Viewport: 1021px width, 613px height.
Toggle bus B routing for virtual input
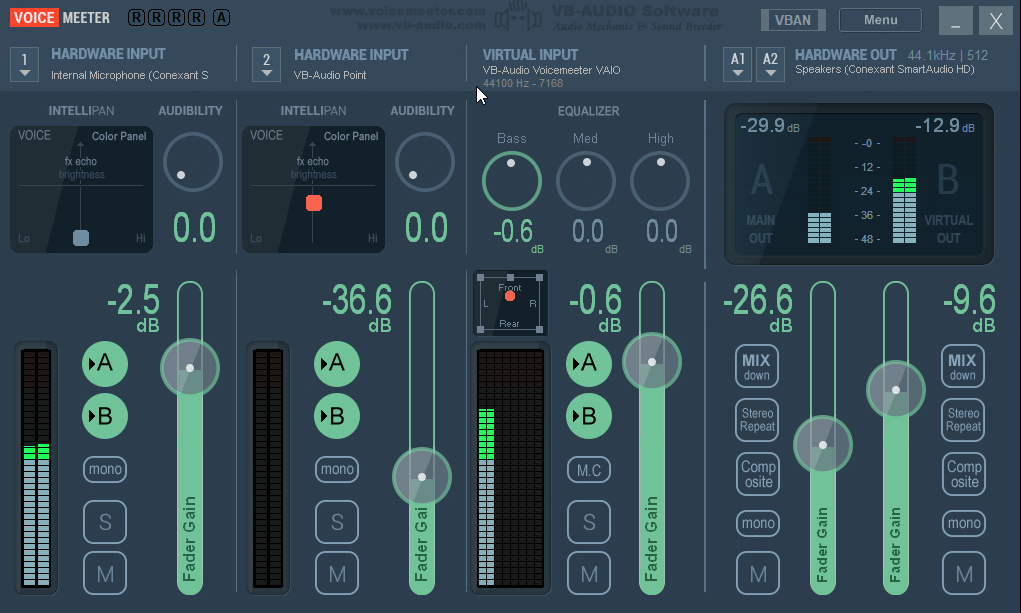(589, 416)
